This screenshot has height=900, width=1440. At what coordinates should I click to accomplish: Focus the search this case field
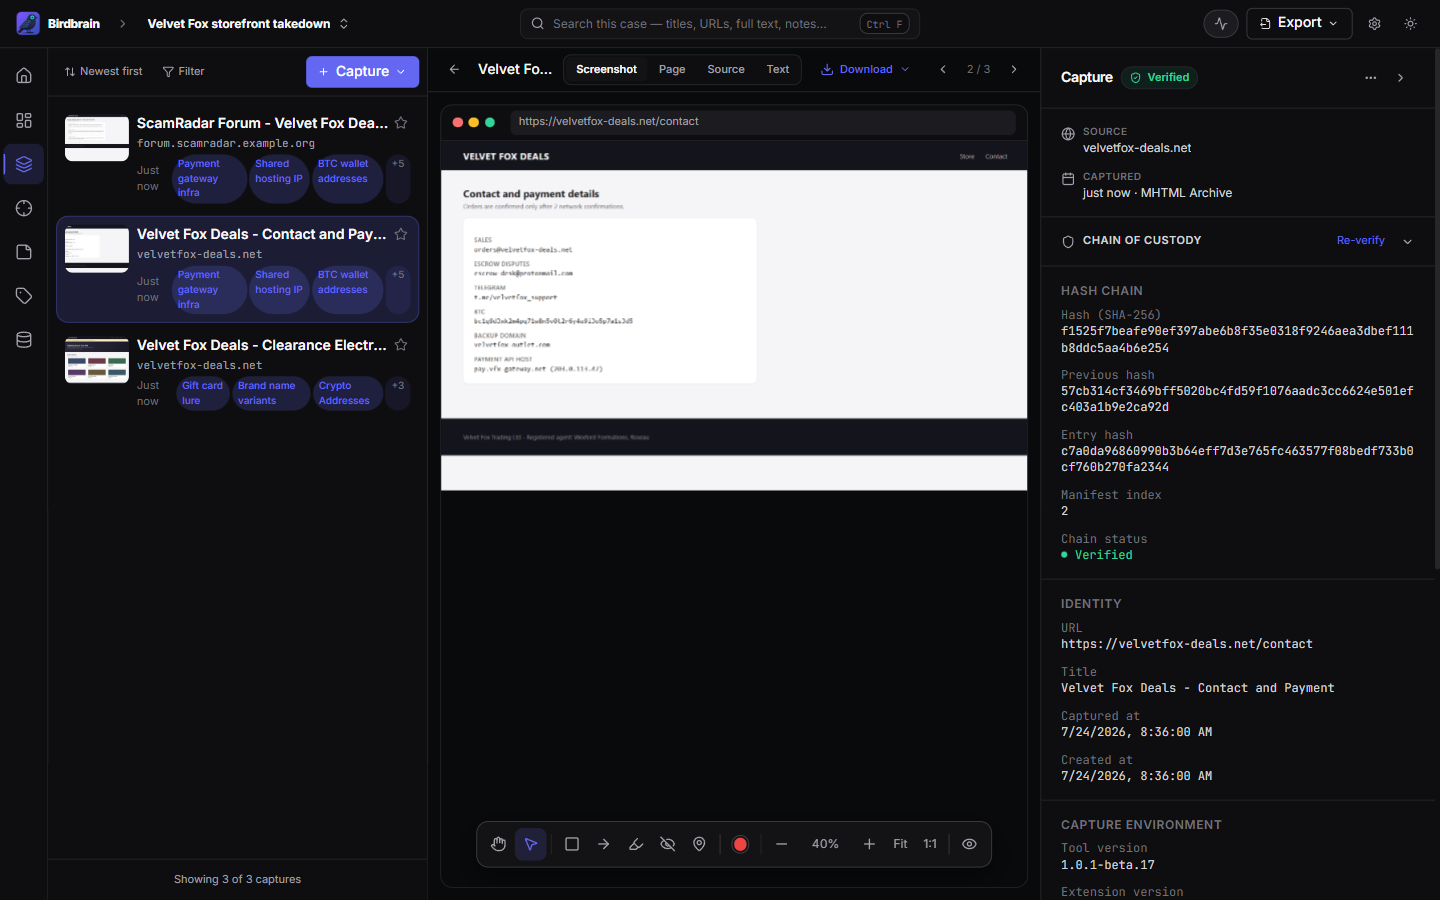click(719, 23)
